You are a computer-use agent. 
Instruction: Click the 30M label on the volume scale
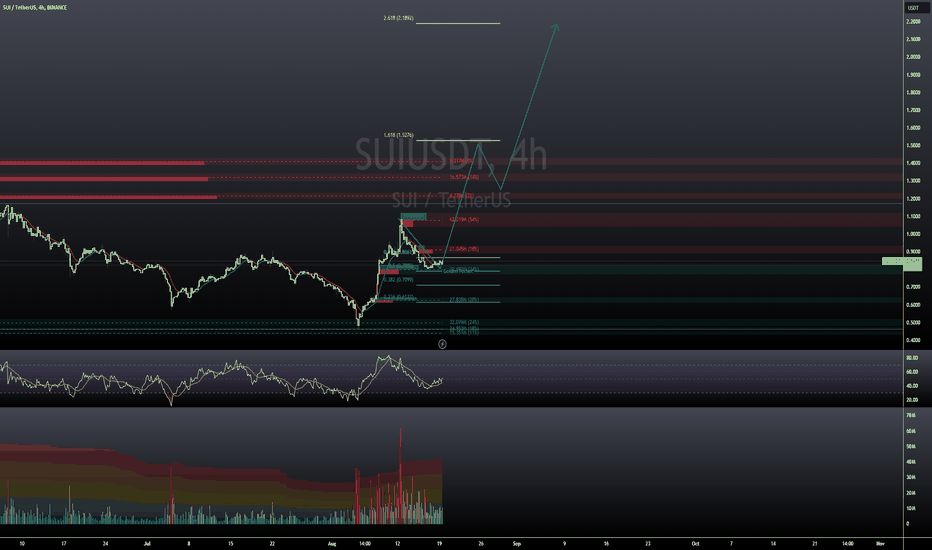coord(911,477)
